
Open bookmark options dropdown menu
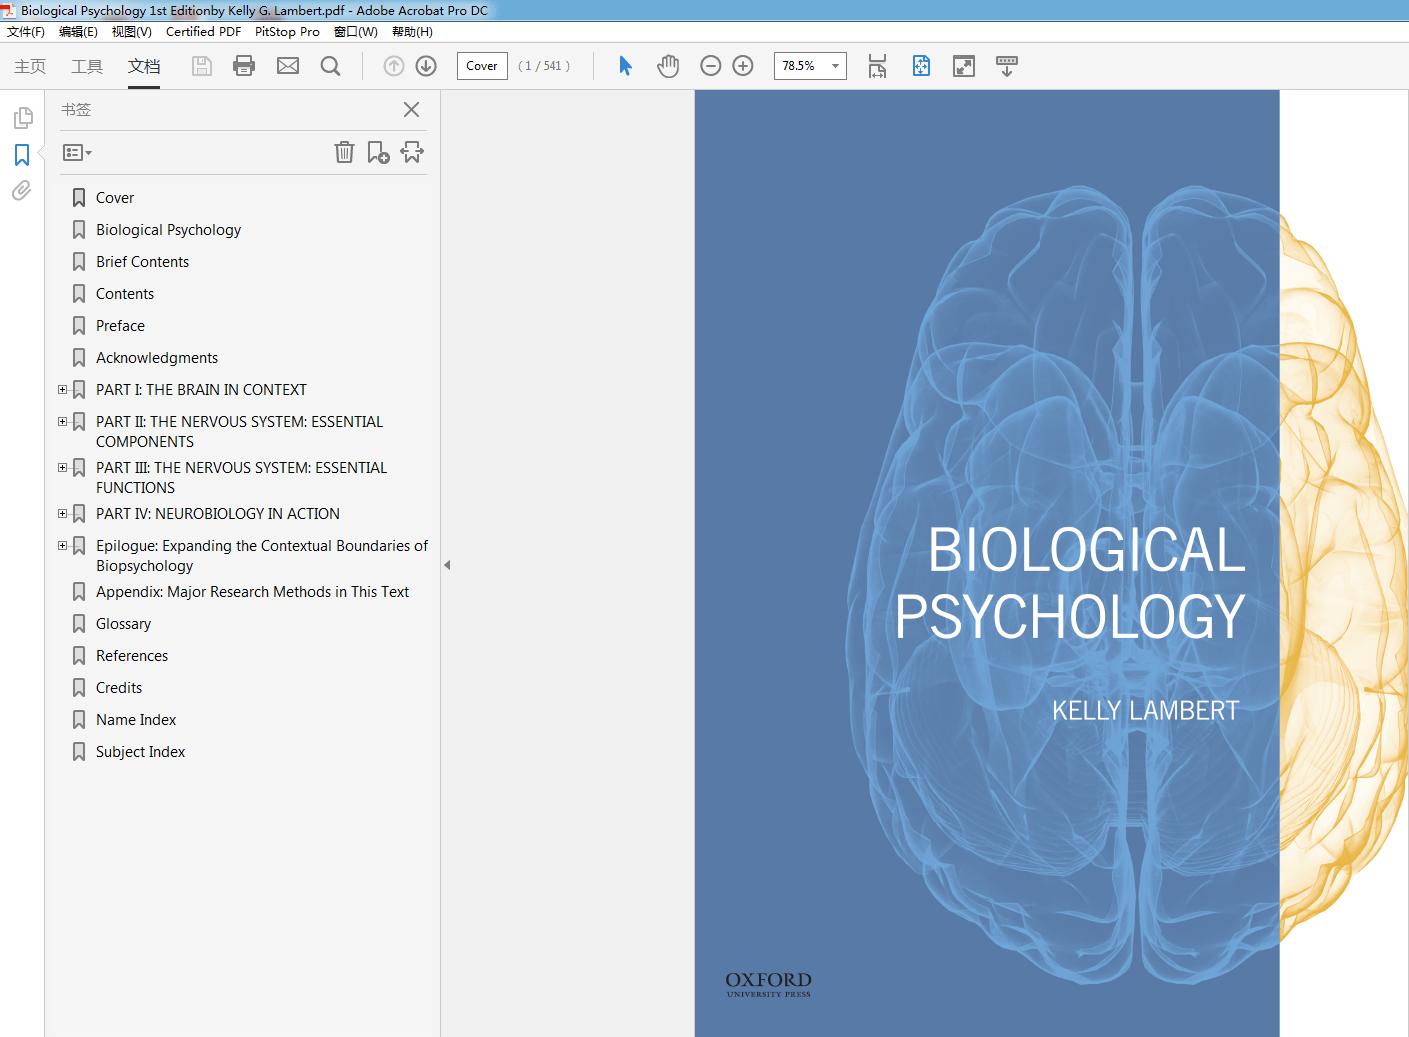(x=77, y=153)
